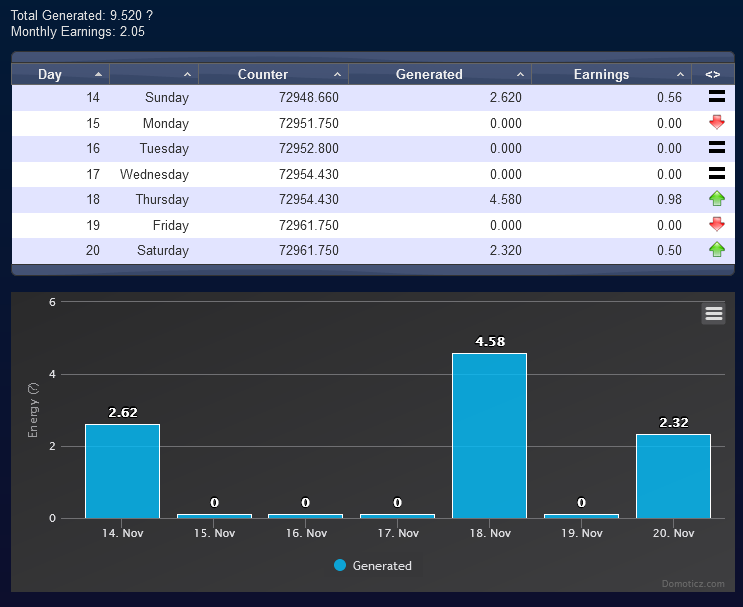Click the Wednesday cell
The image size is (743, 607).
(154, 174)
